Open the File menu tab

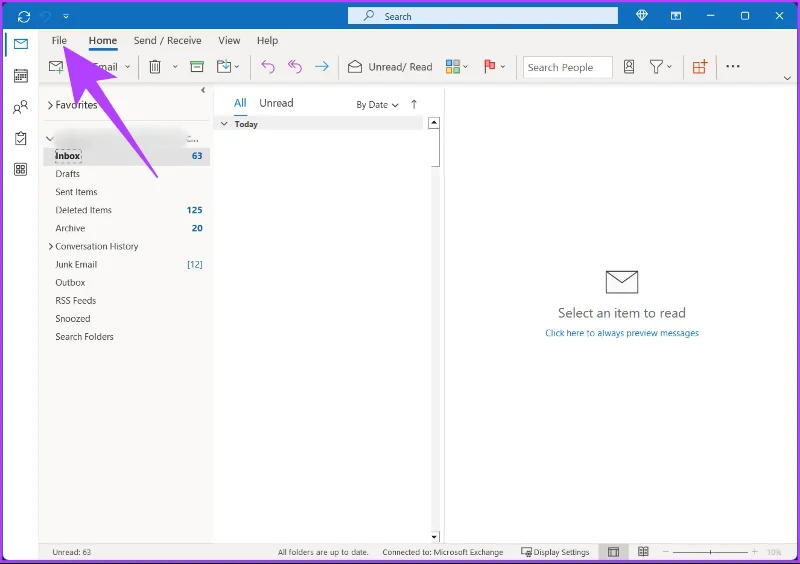(x=59, y=40)
